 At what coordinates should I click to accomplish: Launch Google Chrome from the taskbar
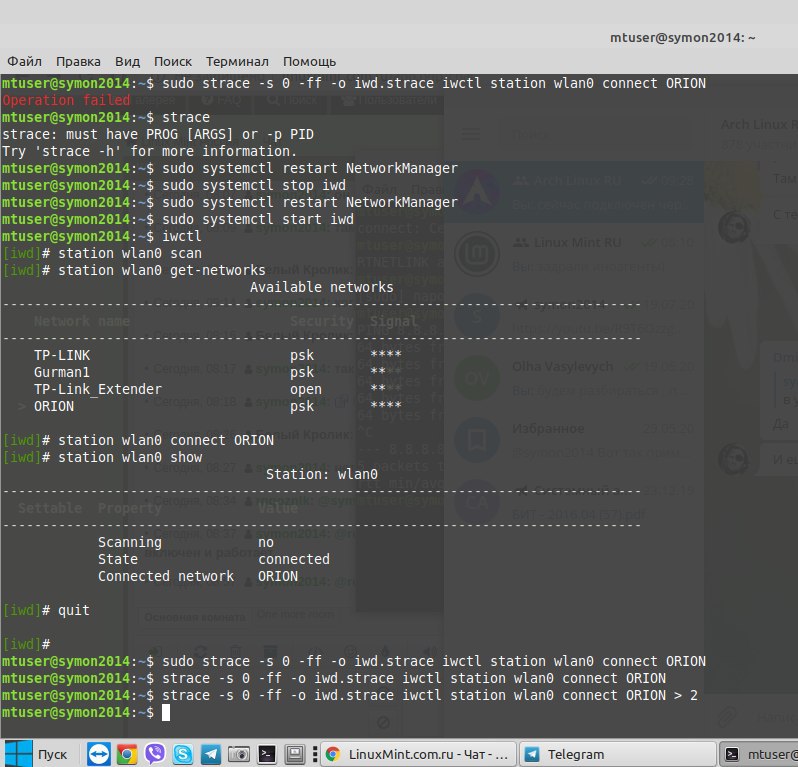tap(126, 754)
